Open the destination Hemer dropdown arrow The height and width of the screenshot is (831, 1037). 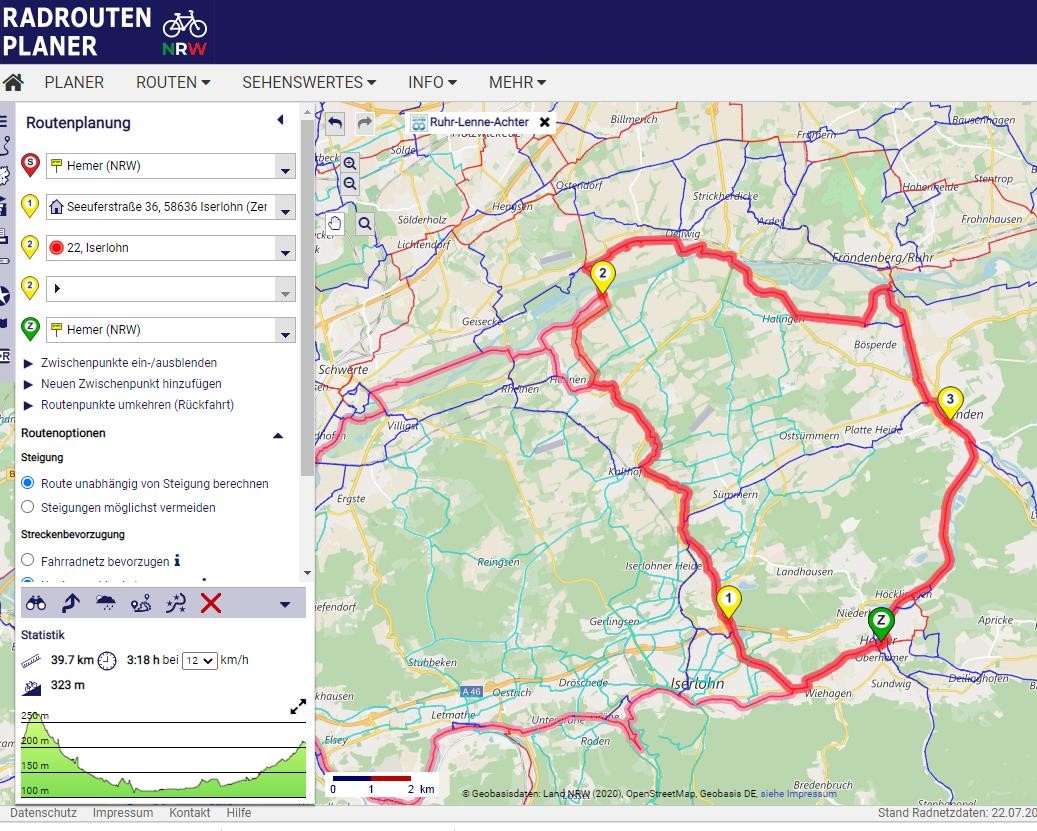click(285, 330)
